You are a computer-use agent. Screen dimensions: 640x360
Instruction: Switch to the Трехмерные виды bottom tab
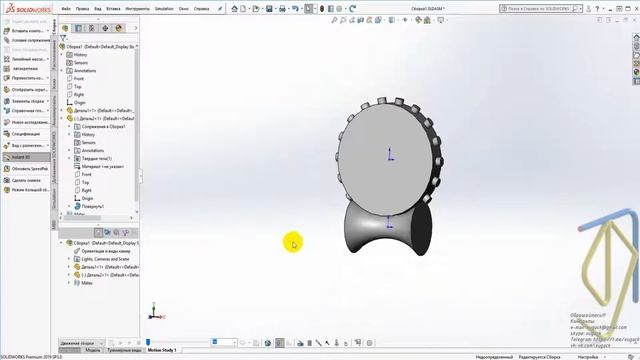[x=124, y=350]
